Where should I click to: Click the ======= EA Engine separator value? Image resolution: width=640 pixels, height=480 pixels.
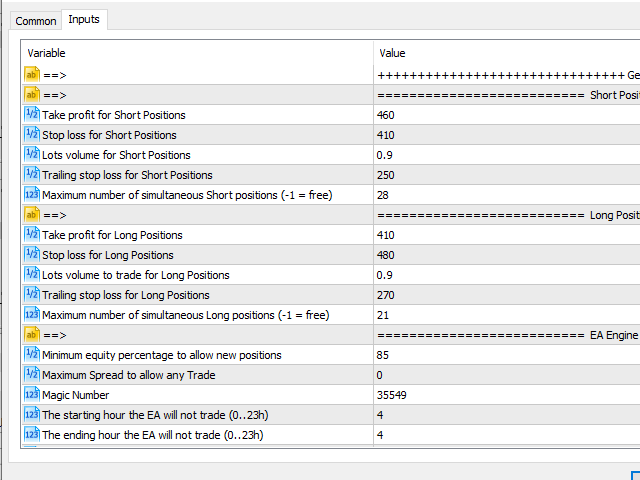coord(508,335)
